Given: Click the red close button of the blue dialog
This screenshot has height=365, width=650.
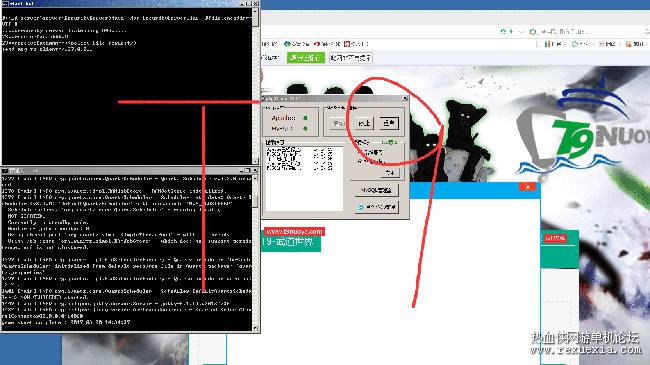Looking at the screenshot, I should [x=527, y=187].
